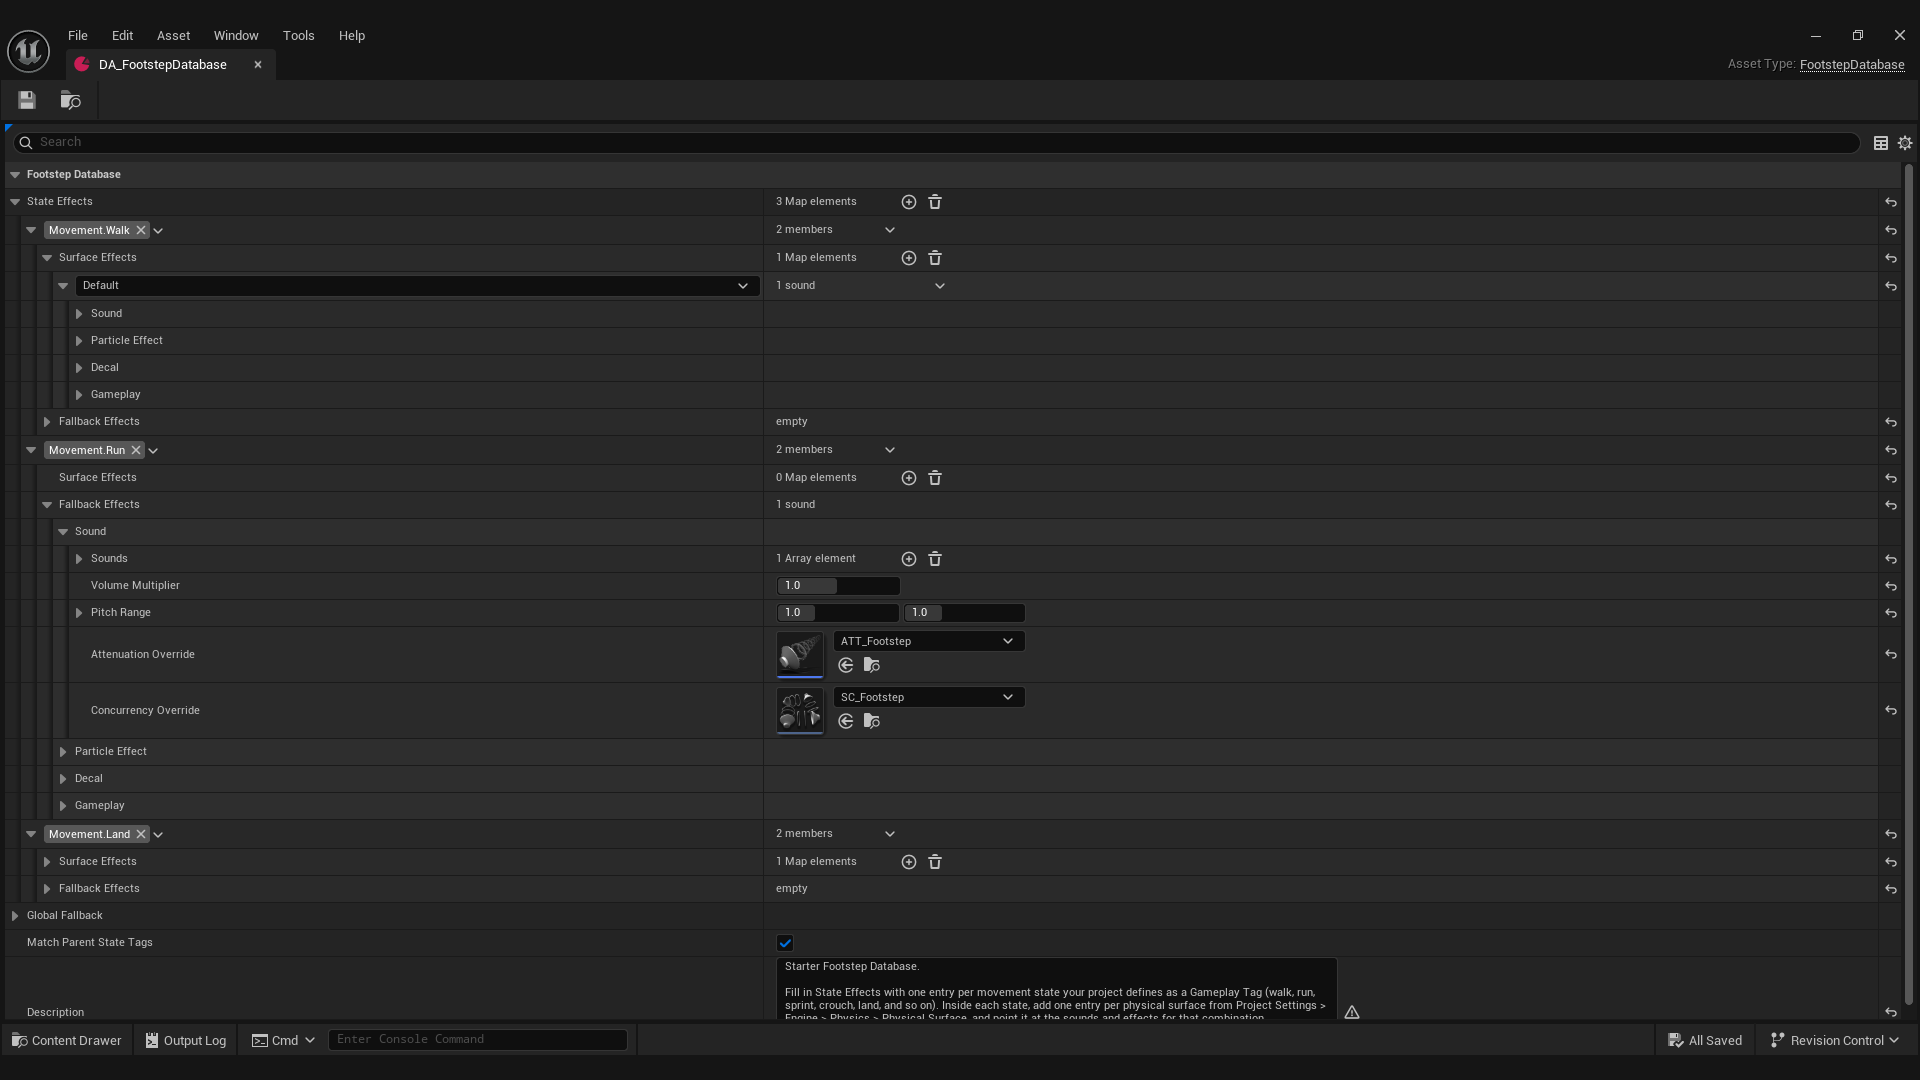Viewport: 1920px width, 1080px height.
Task: Use selected asset for Attenuation Override
Action: (846, 665)
